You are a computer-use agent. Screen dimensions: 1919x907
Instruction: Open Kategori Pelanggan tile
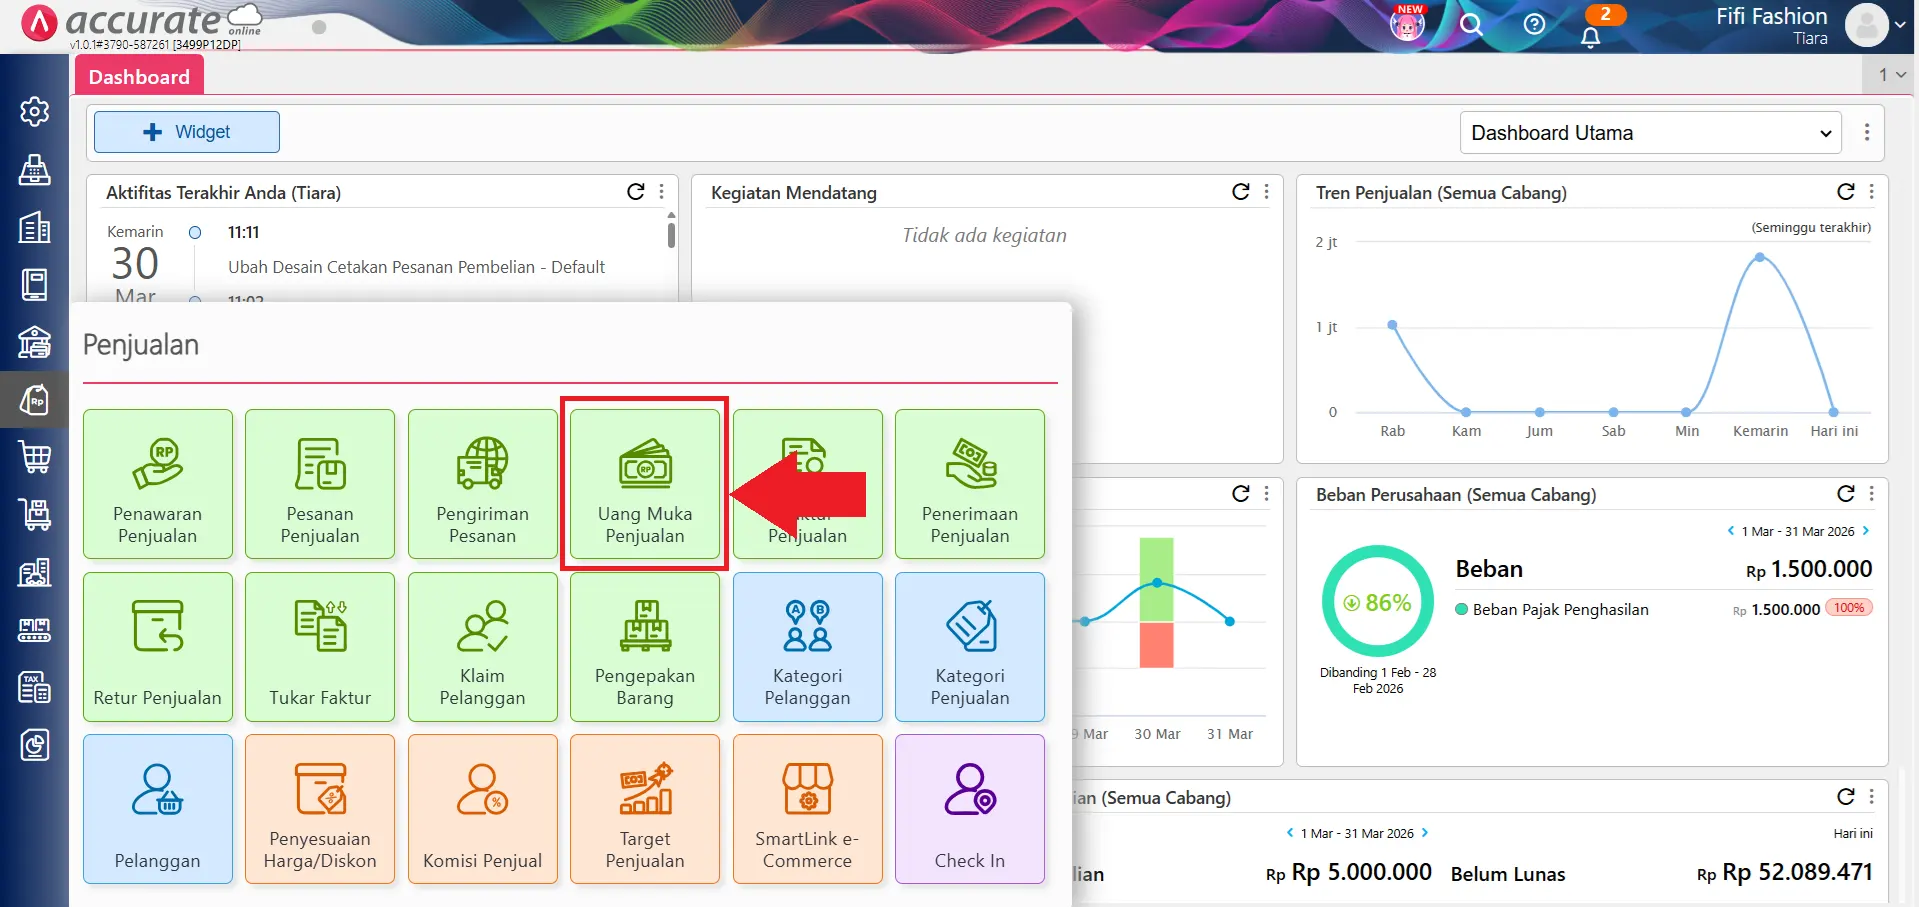(807, 647)
